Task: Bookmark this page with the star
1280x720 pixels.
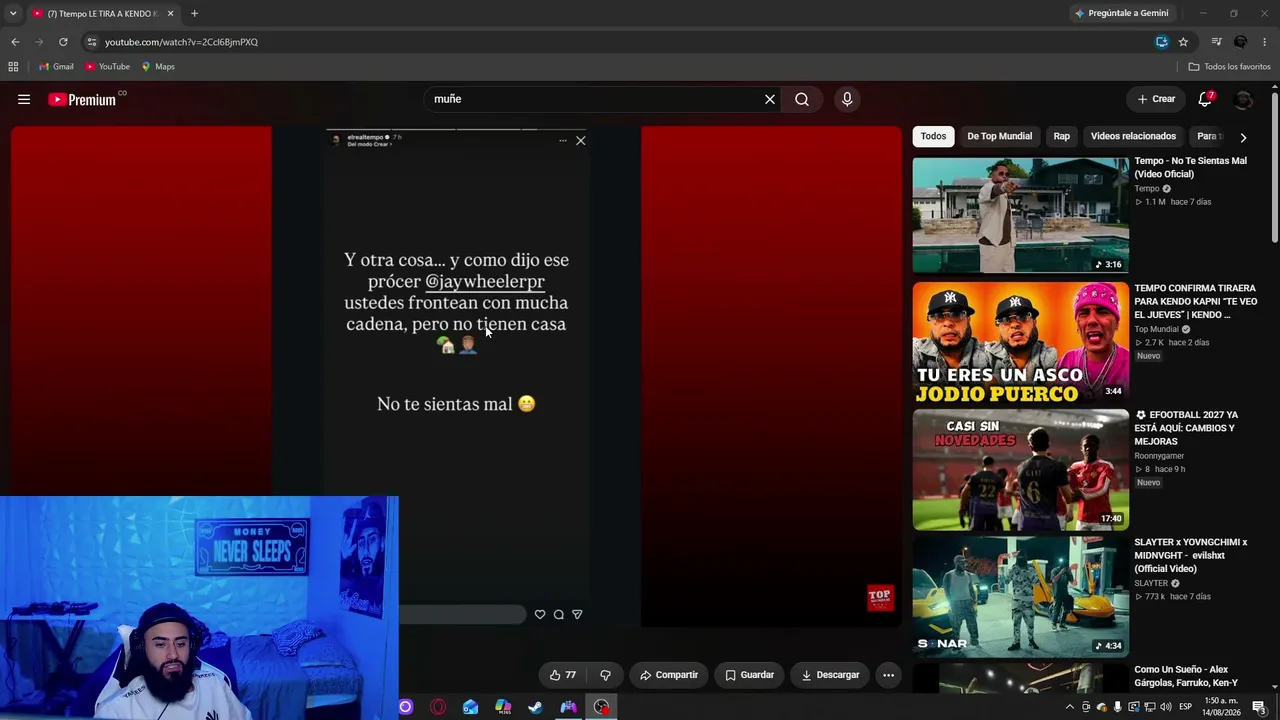Action: [1183, 42]
